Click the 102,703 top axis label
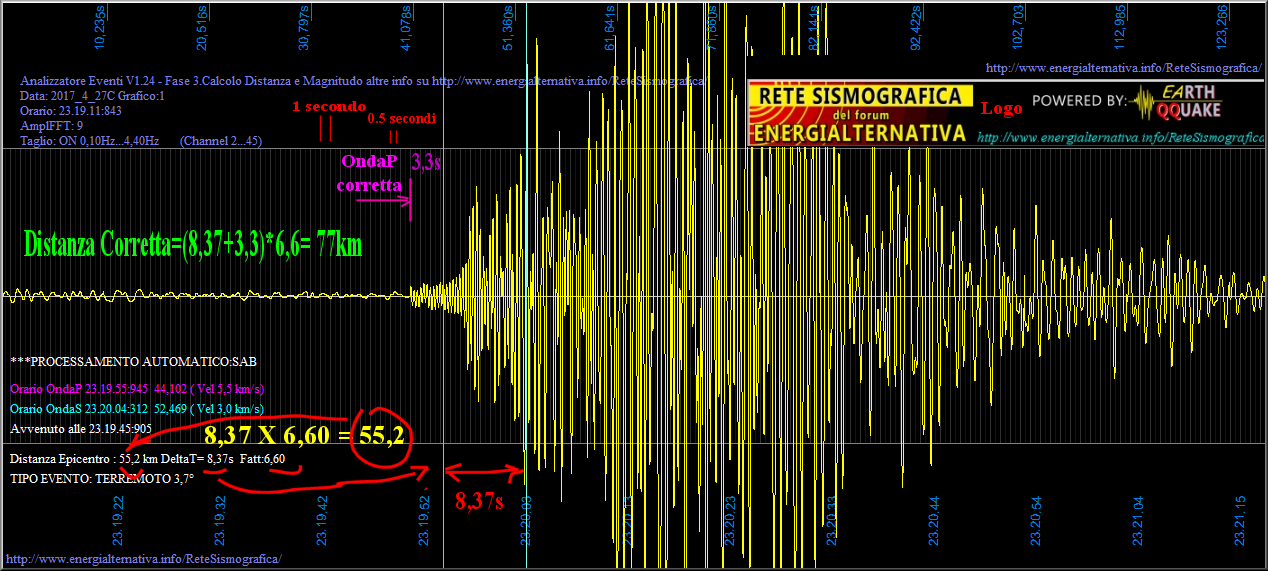The width and height of the screenshot is (1268, 571). 1019,27
